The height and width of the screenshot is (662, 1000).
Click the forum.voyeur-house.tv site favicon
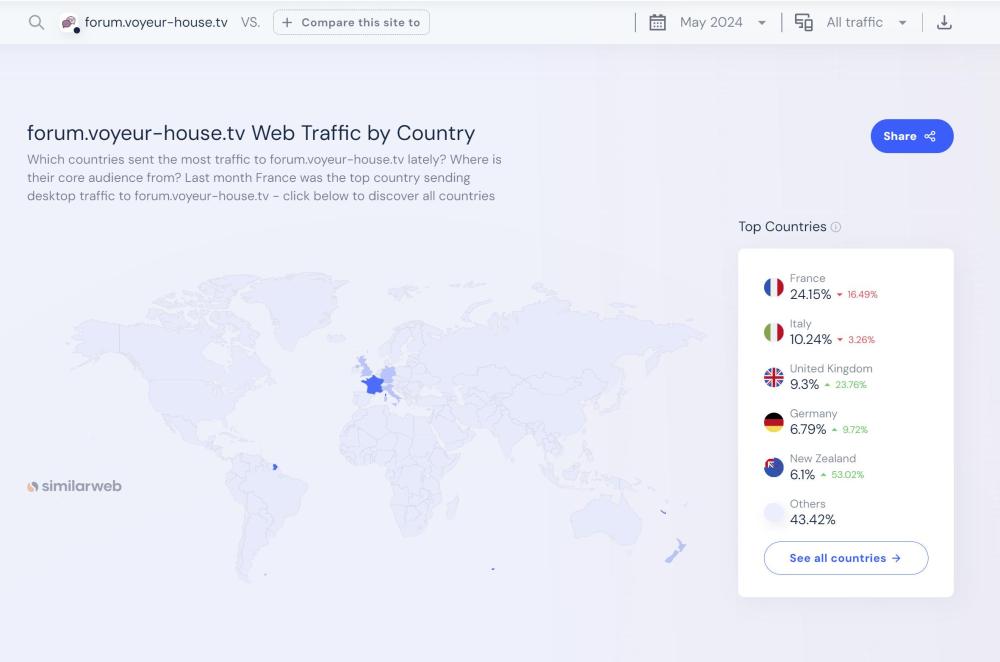coord(70,22)
